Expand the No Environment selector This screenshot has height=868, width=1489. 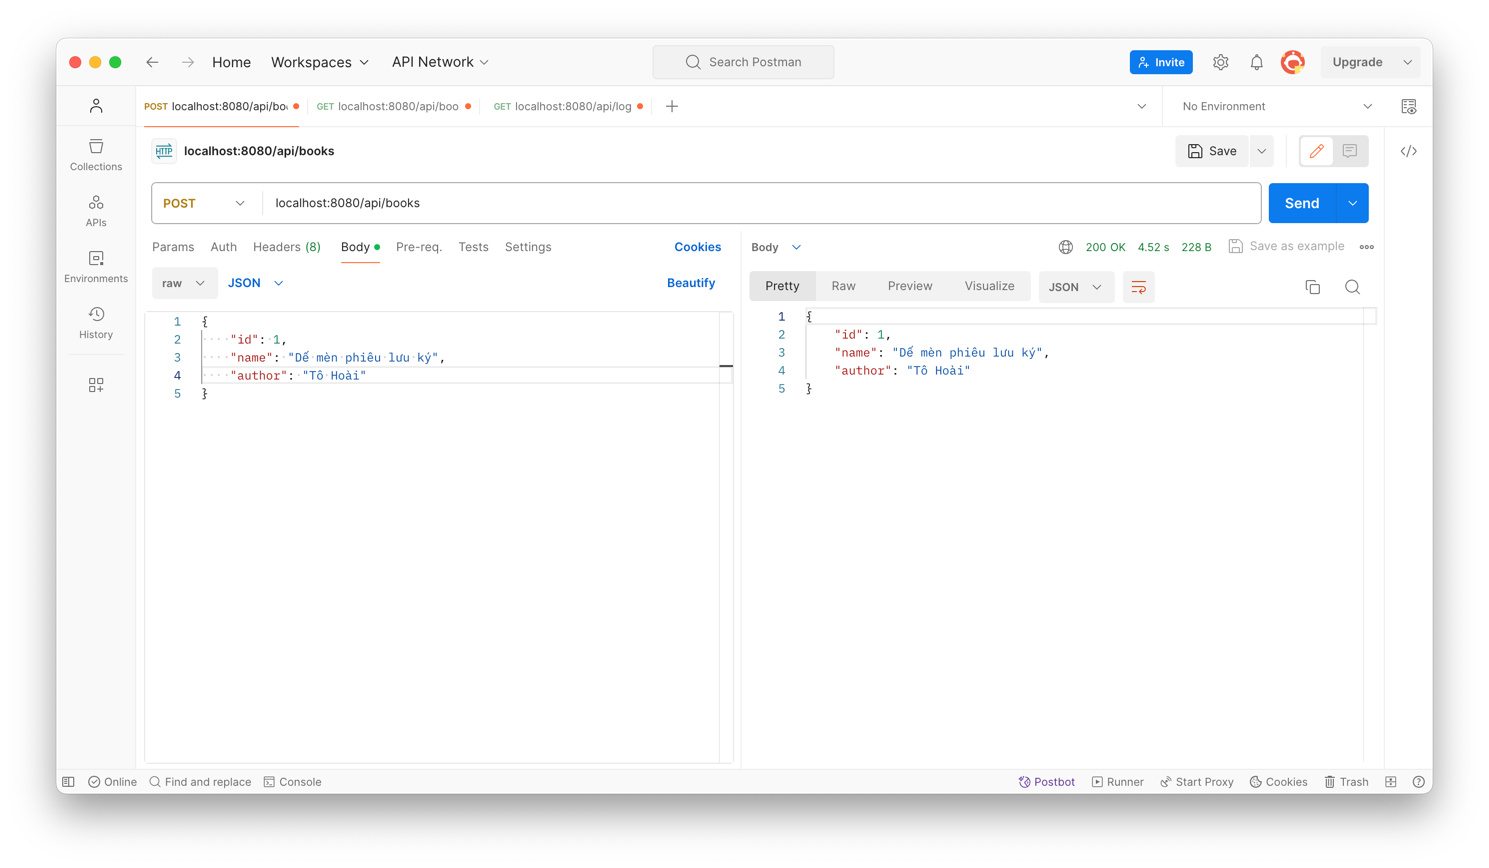tap(1276, 106)
